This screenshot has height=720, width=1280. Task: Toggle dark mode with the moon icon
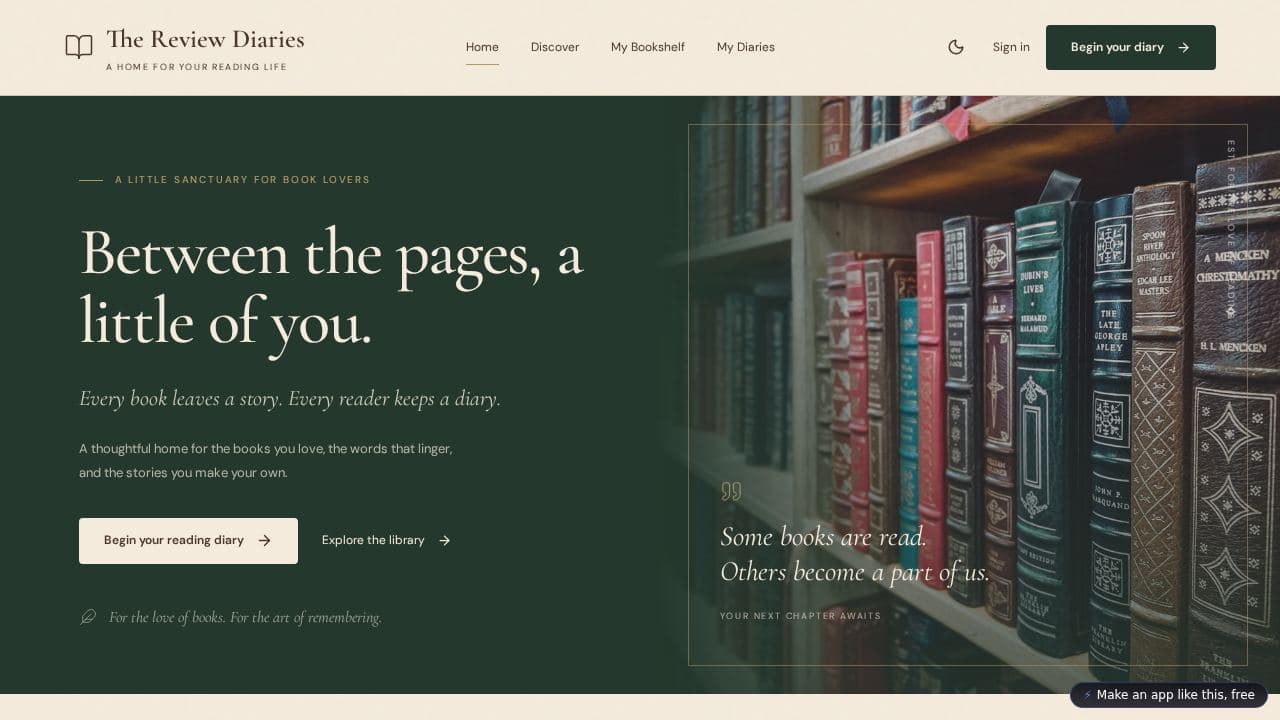pyautogui.click(x=956, y=47)
